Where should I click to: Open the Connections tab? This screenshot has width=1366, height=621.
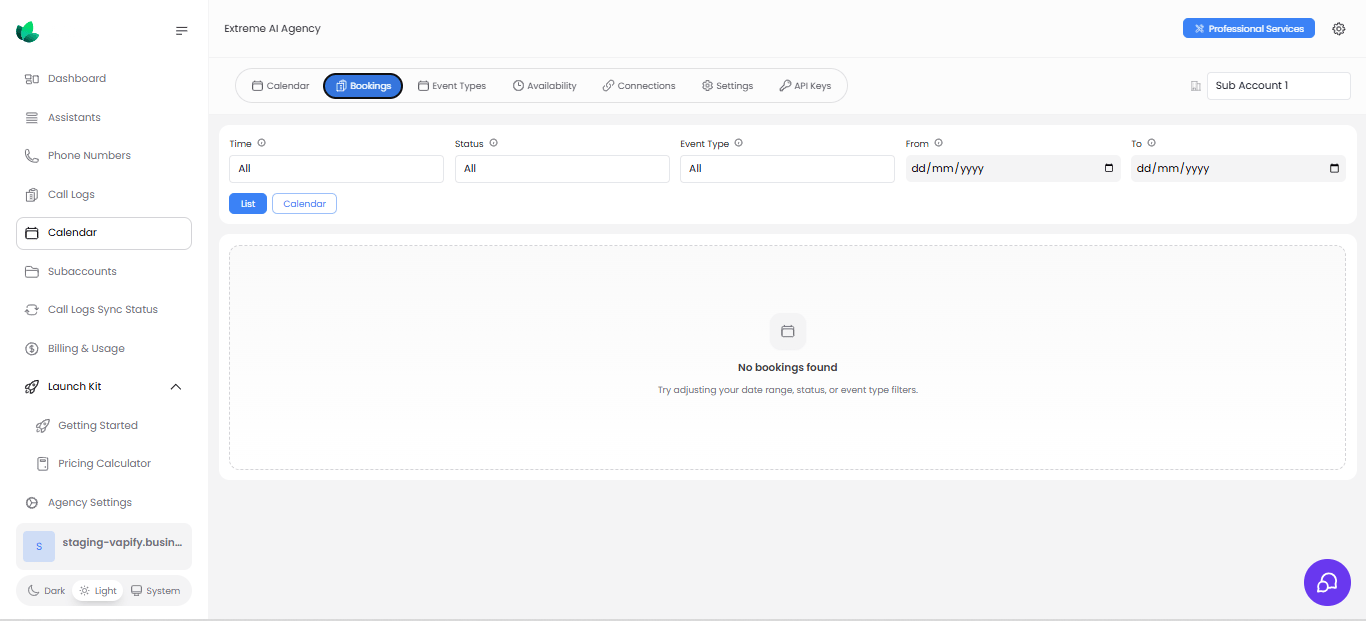(x=639, y=86)
